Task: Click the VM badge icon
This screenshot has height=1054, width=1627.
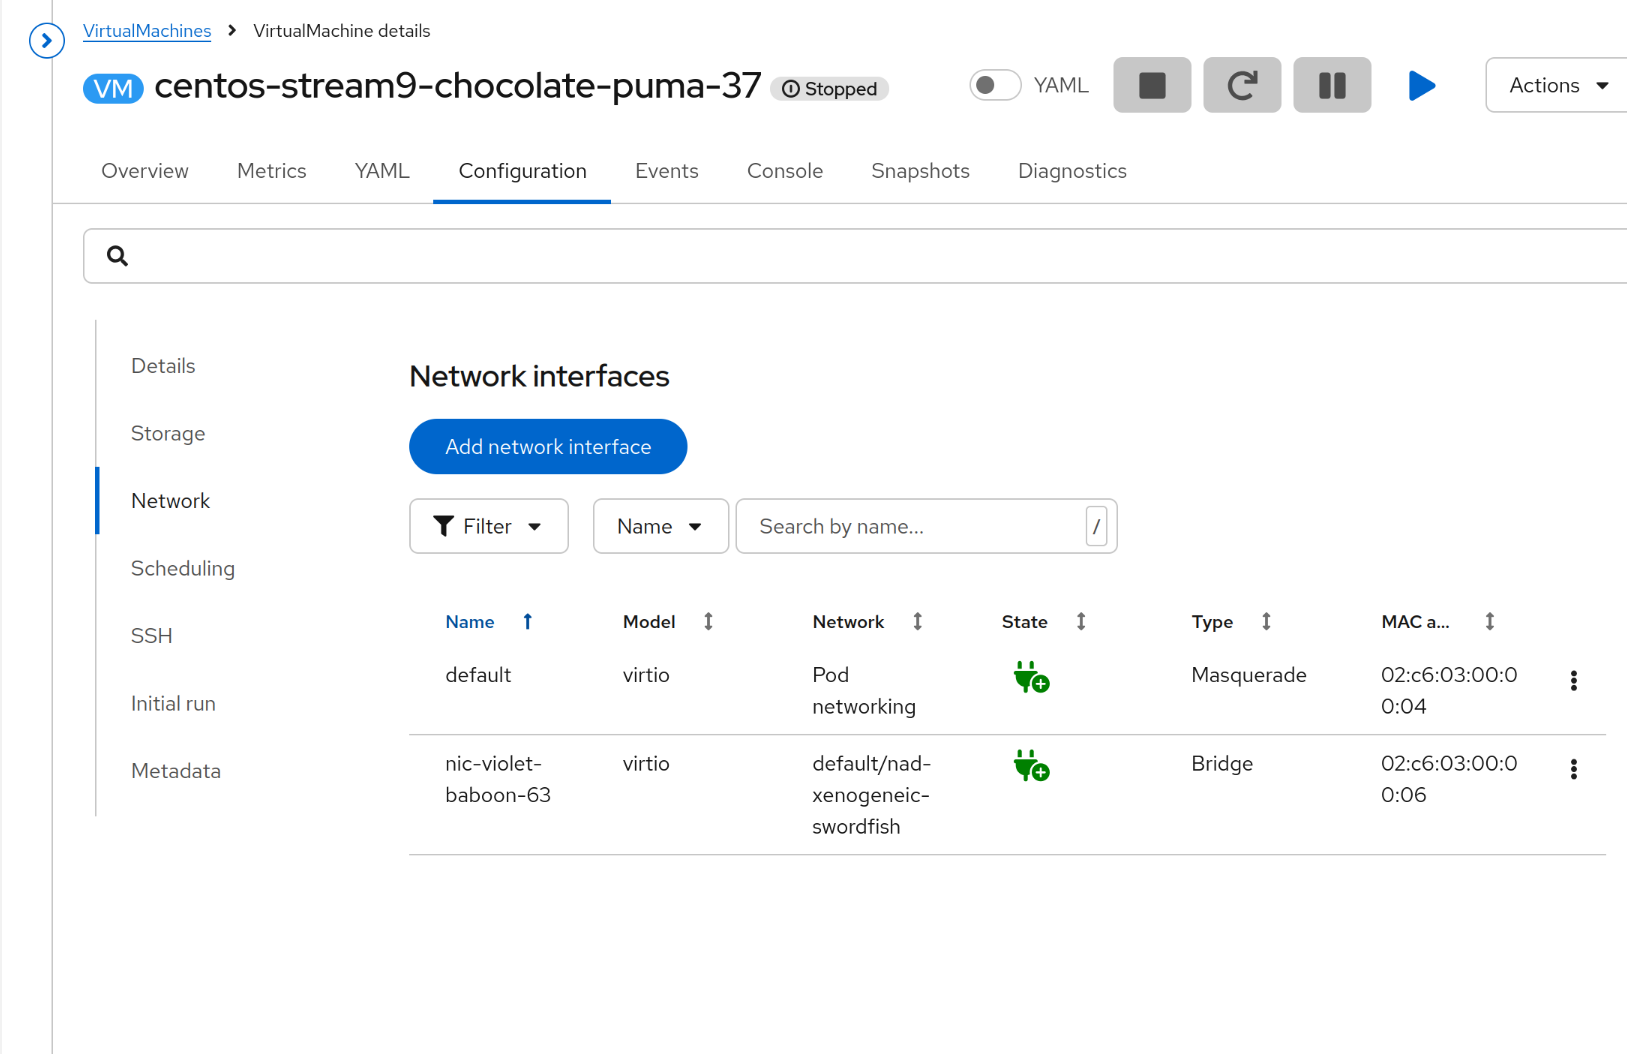Action: coord(113,88)
